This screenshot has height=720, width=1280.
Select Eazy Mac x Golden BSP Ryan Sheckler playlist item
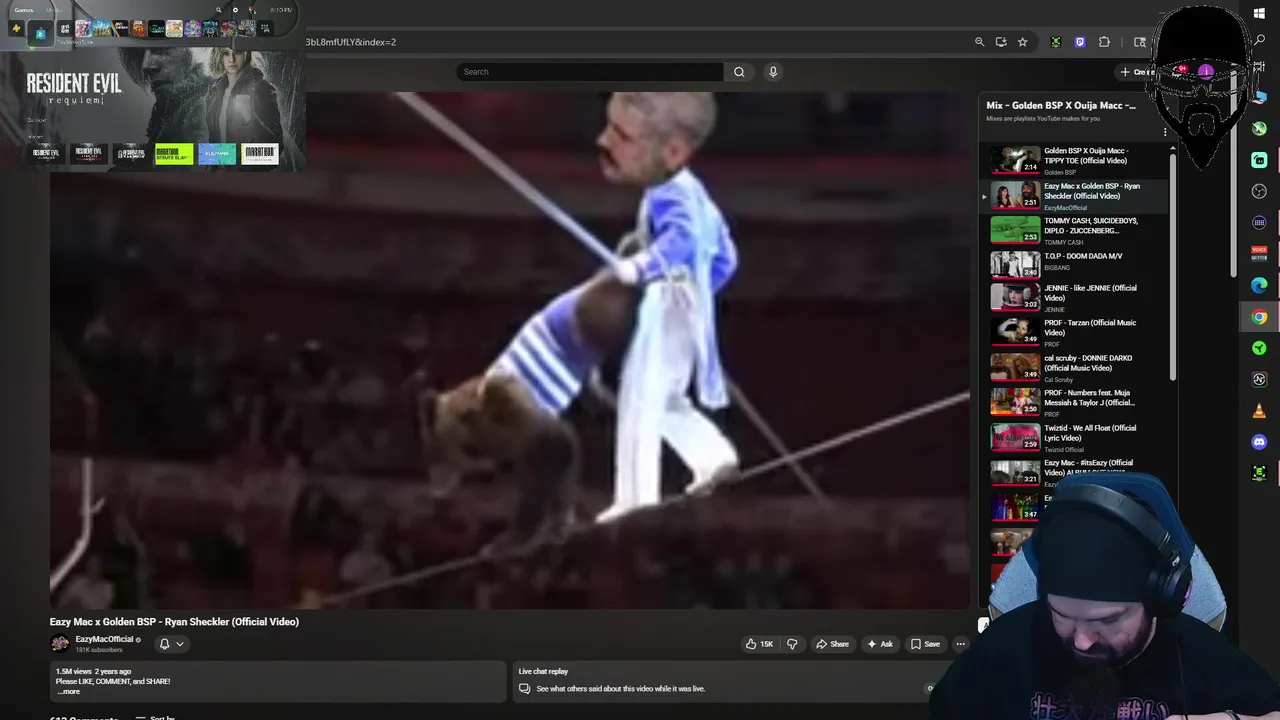point(1079,196)
